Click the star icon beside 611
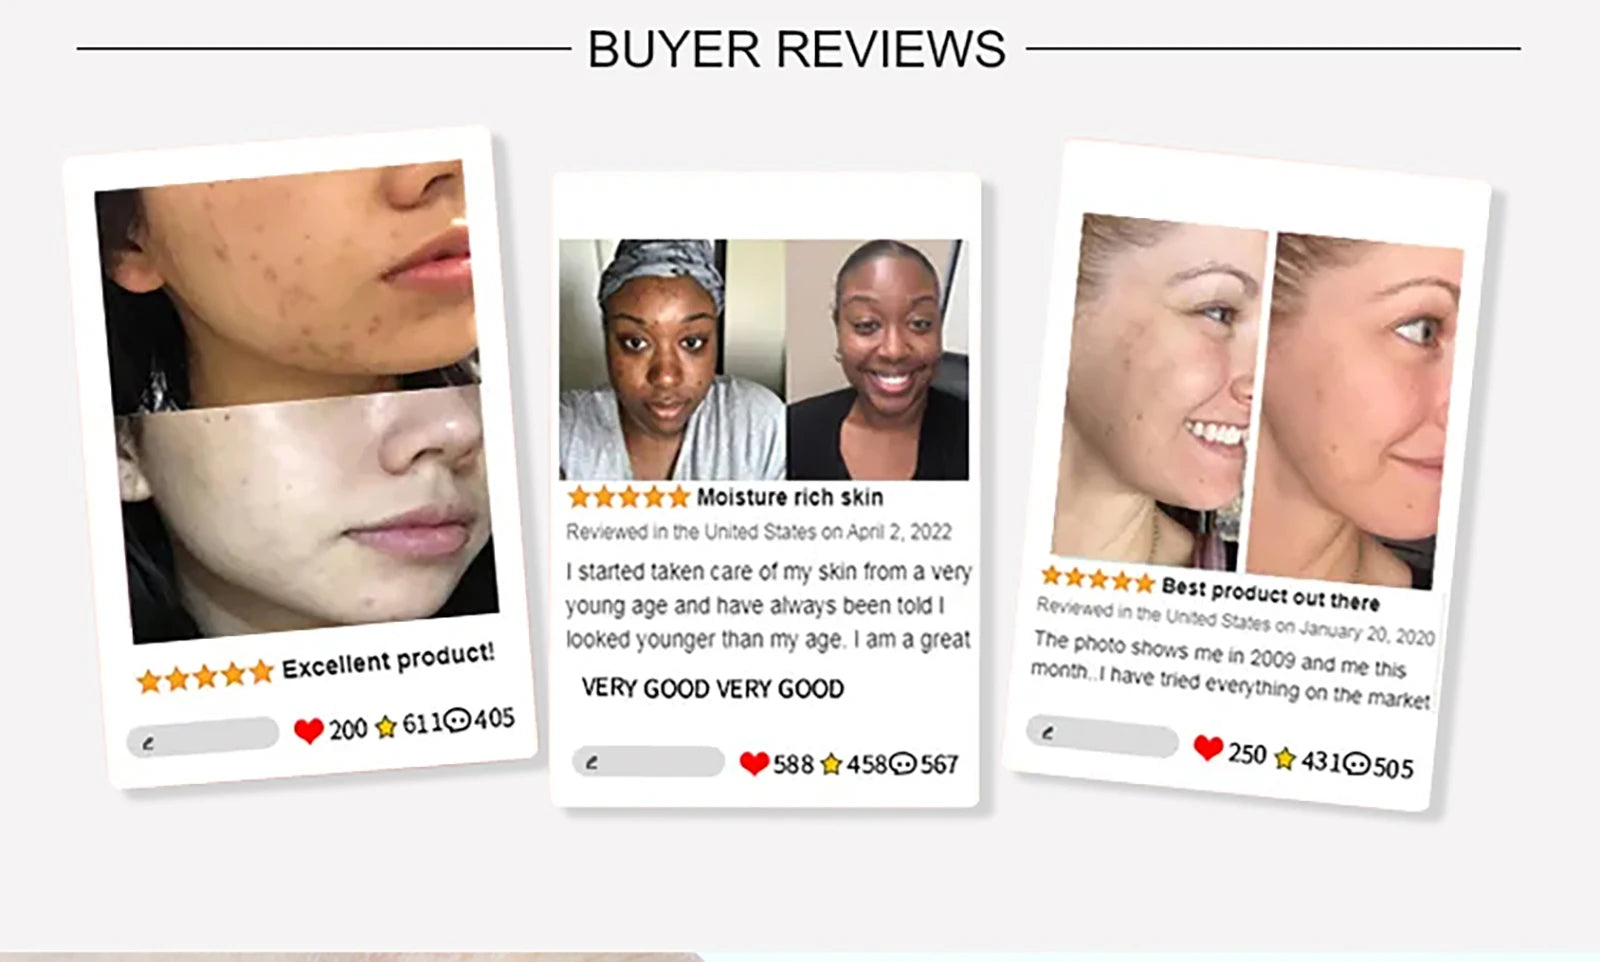This screenshot has height=962, width=1600. (x=386, y=727)
